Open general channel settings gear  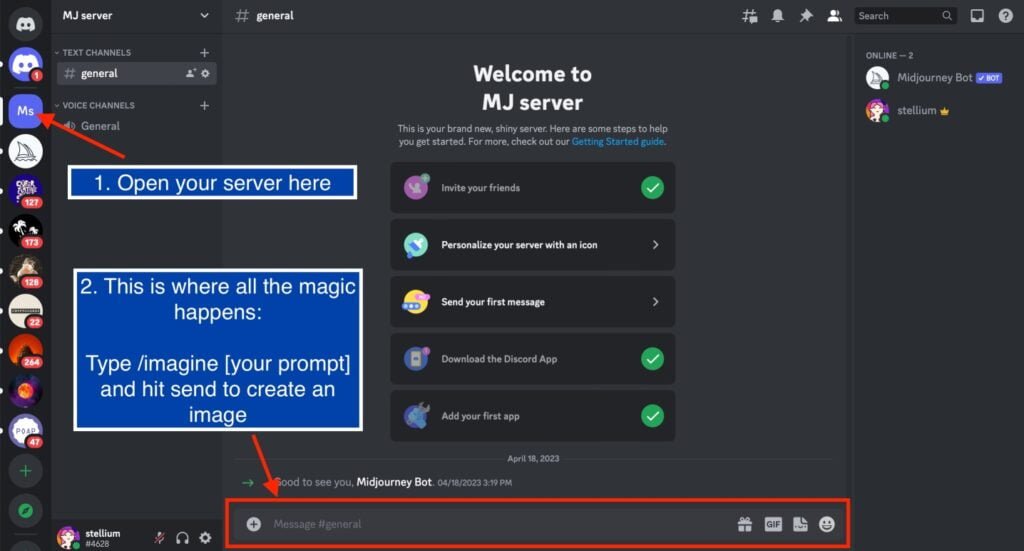pos(205,74)
